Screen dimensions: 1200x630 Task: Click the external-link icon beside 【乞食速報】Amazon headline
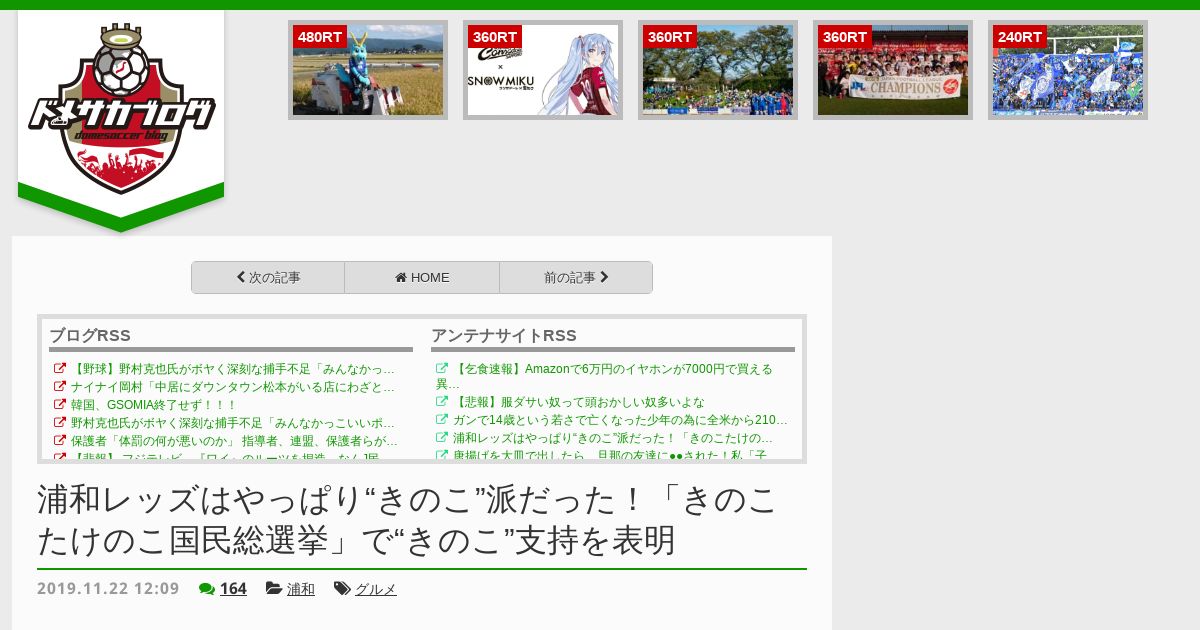click(x=442, y=369)
